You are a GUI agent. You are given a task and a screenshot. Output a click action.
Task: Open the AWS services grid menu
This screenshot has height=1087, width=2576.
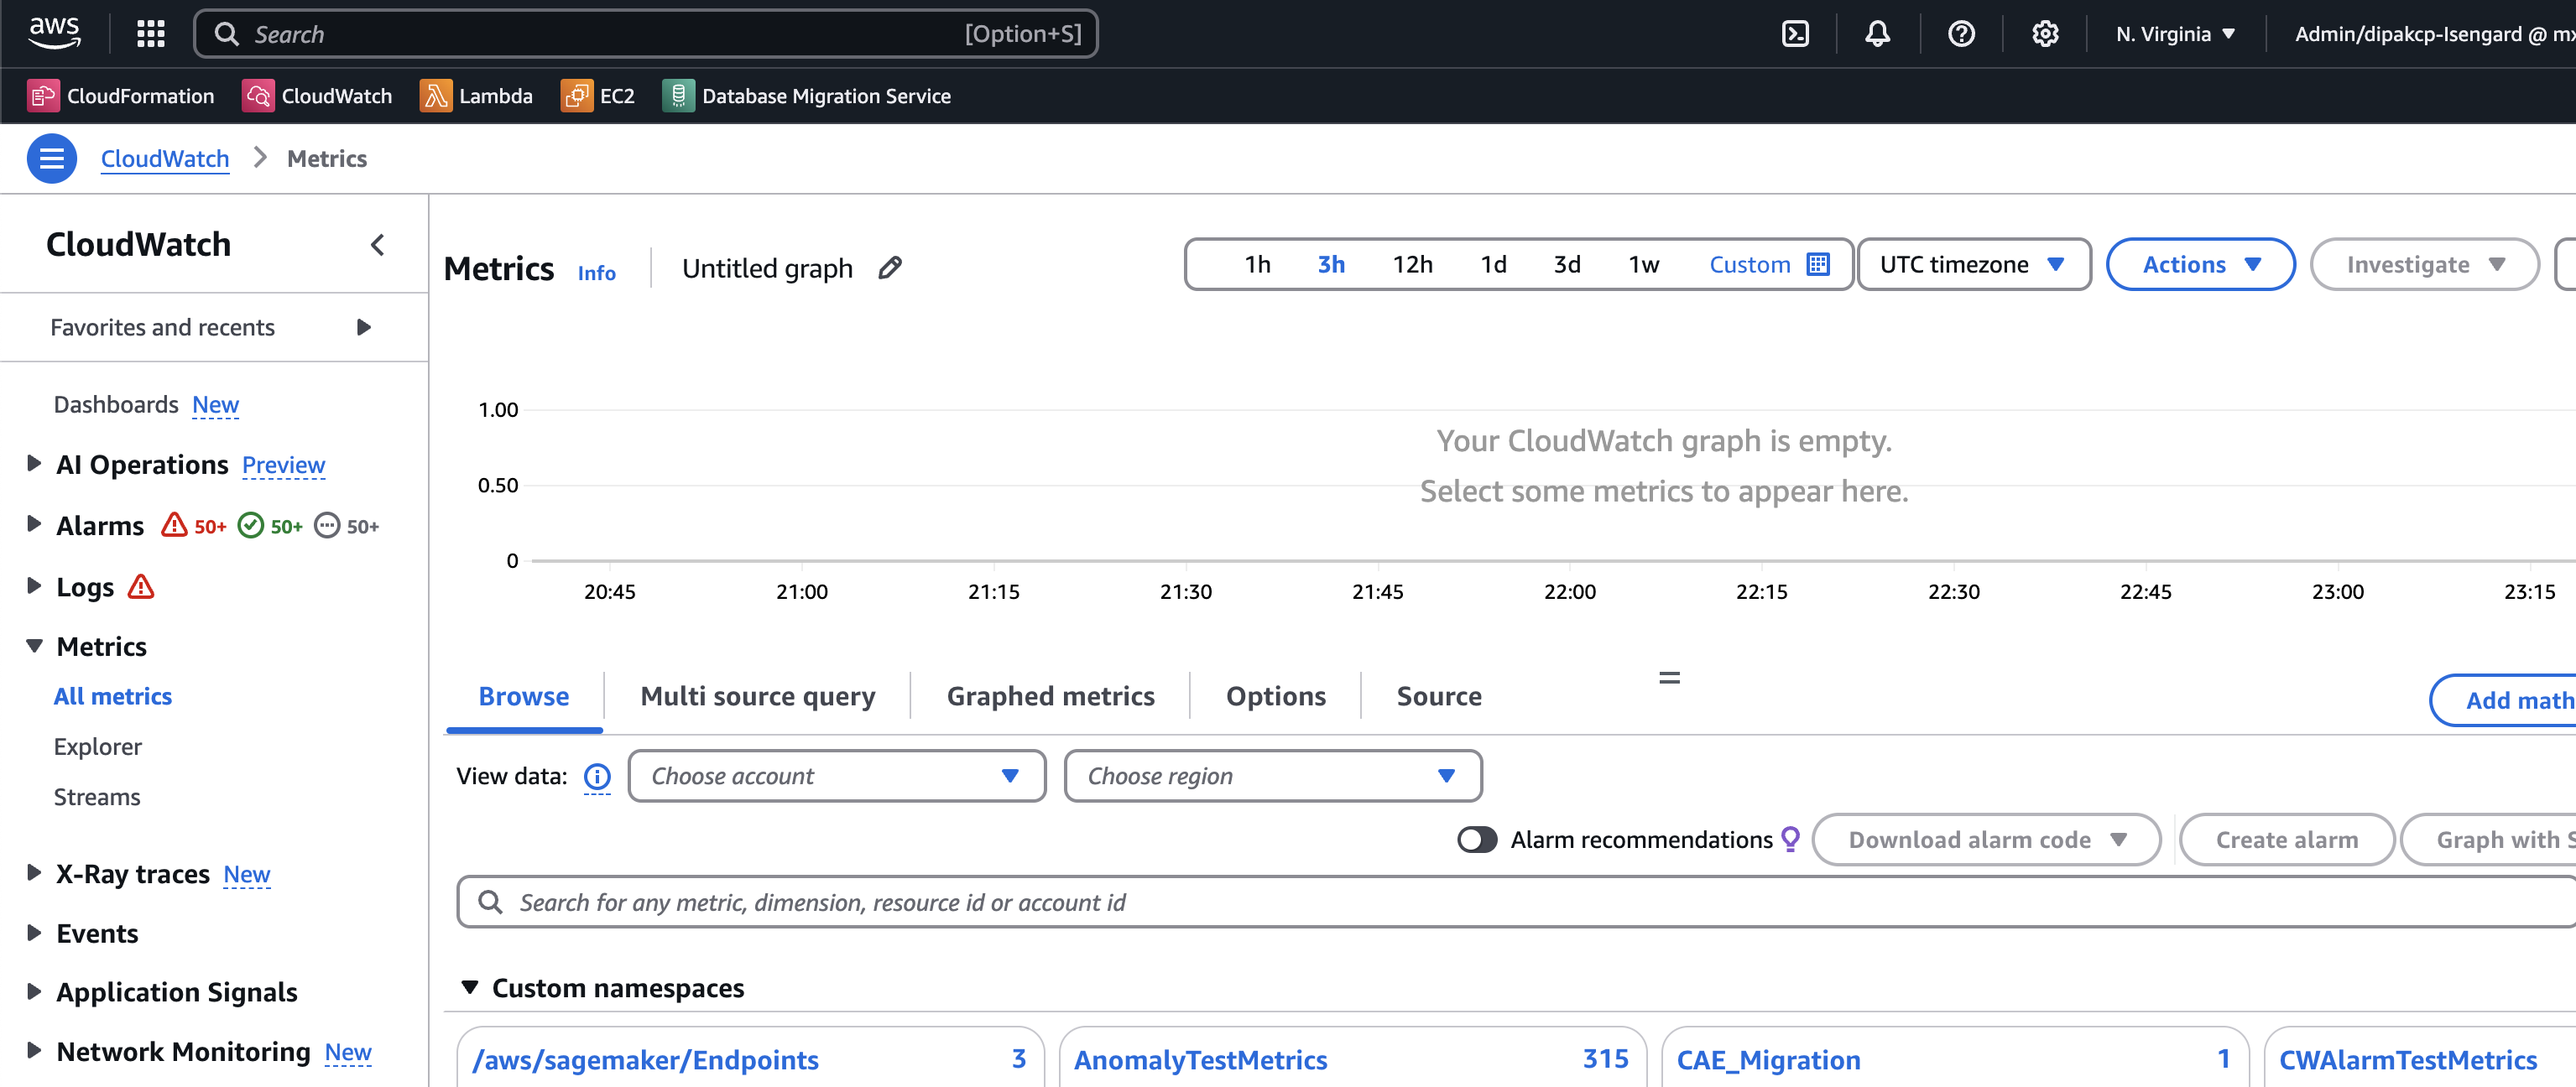151,34
